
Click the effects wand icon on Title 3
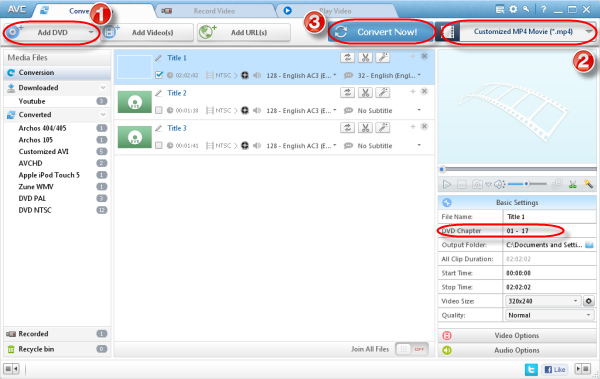(383, 128)
